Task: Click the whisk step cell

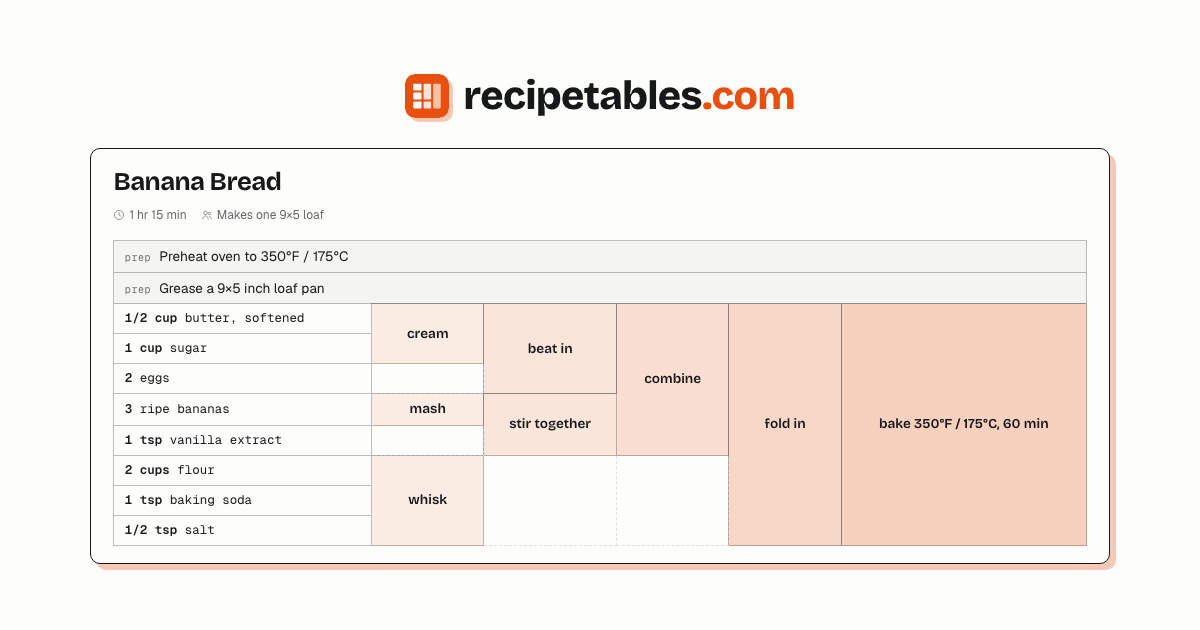Action: [x=428, y=501]
